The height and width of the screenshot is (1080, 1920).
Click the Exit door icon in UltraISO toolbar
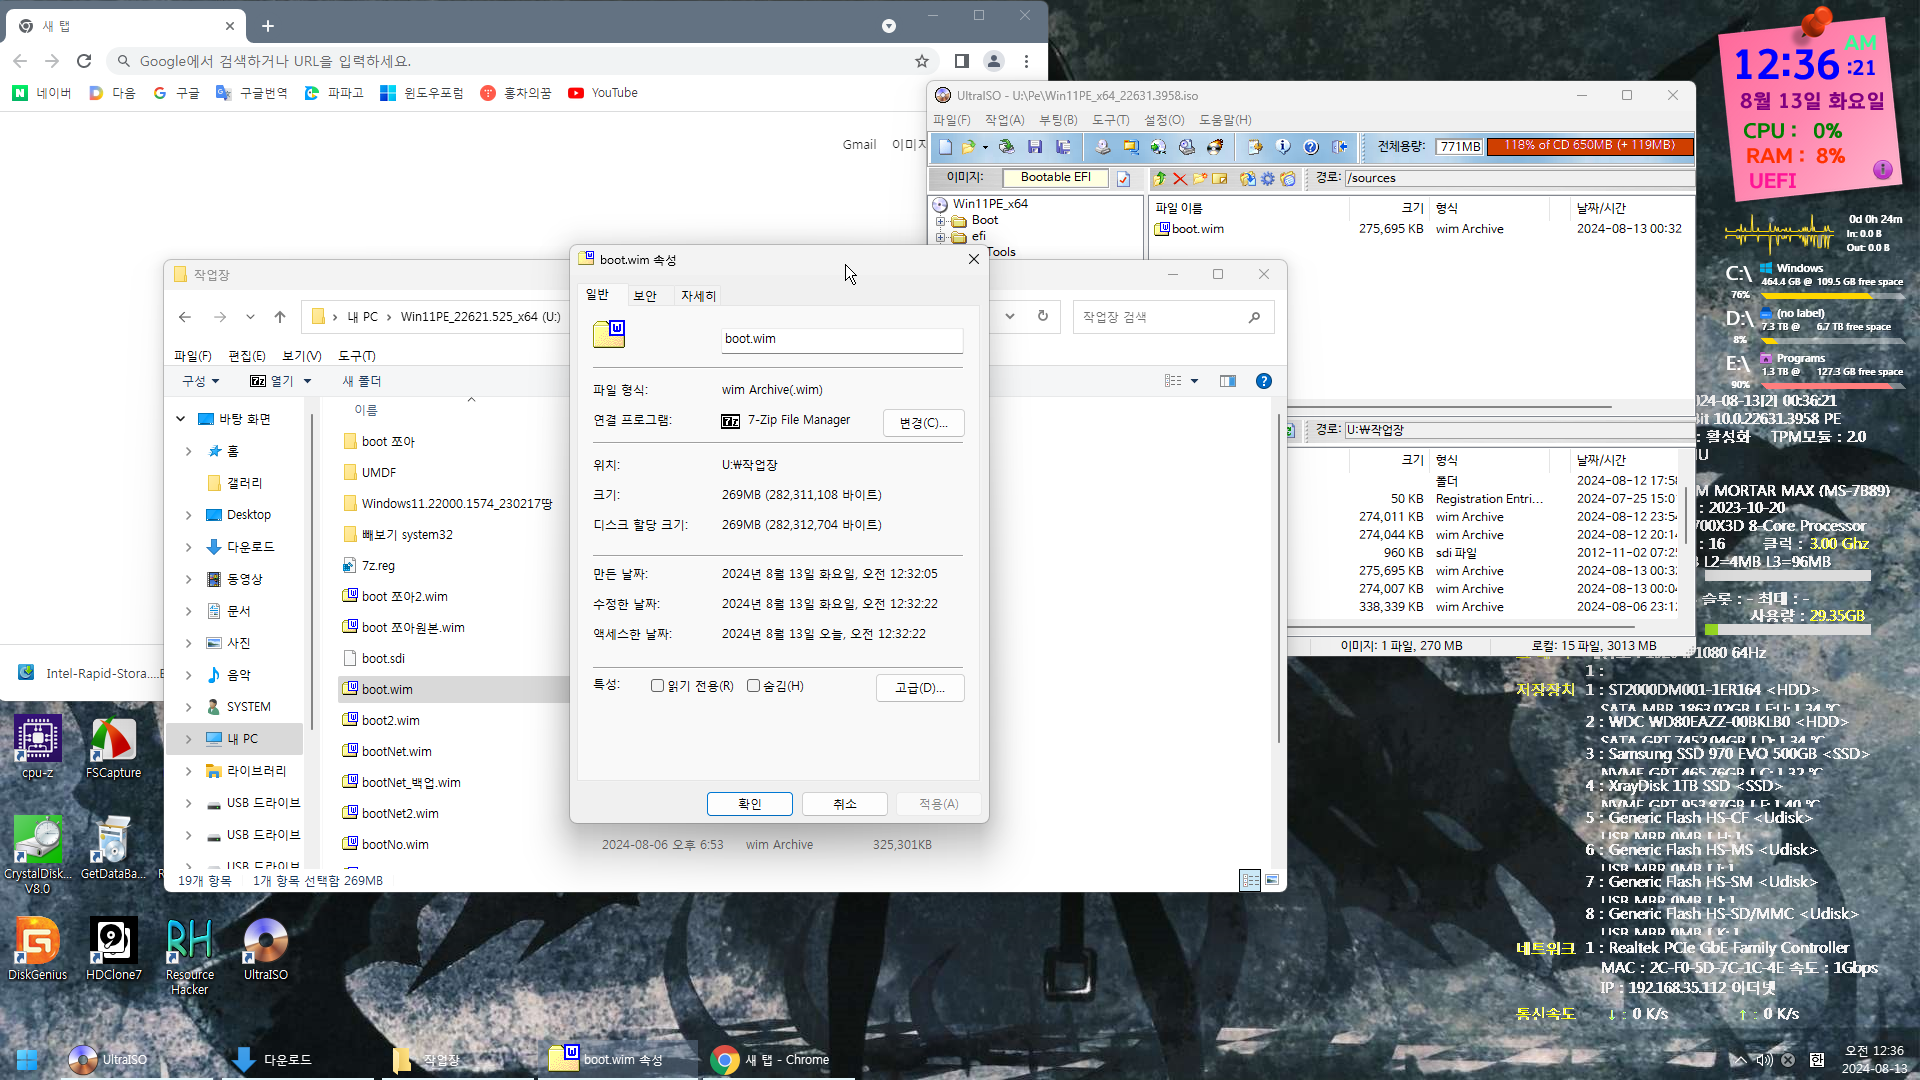(1340, 147)
